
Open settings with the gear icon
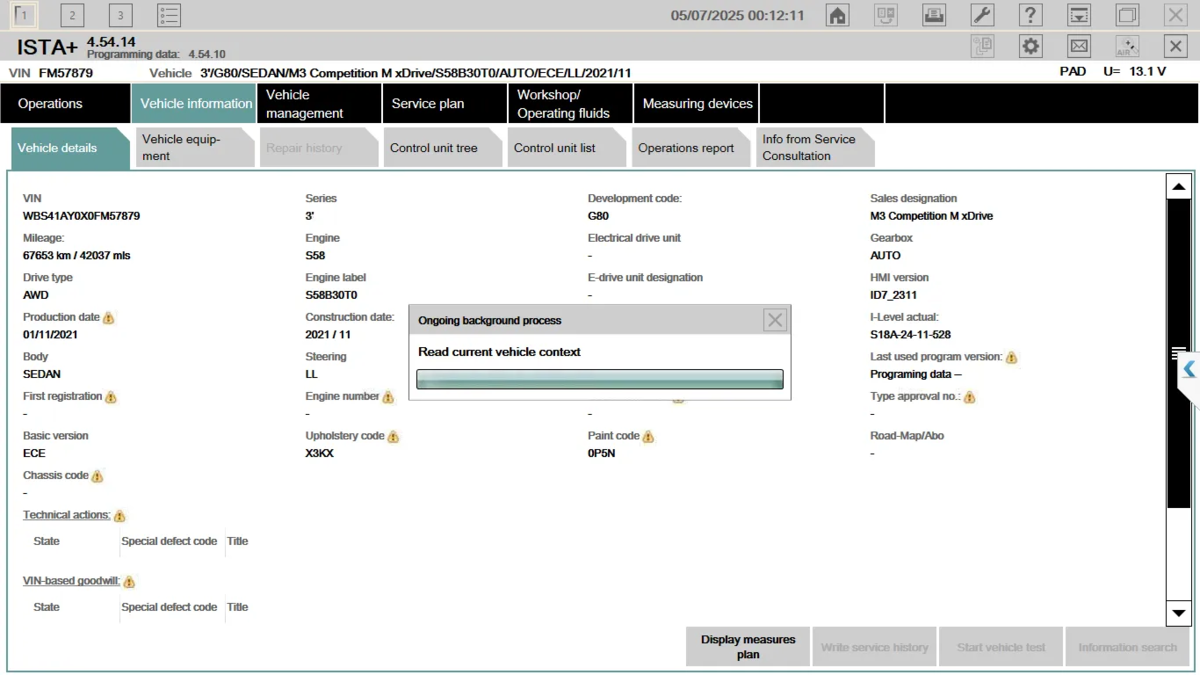(1030, 46)
